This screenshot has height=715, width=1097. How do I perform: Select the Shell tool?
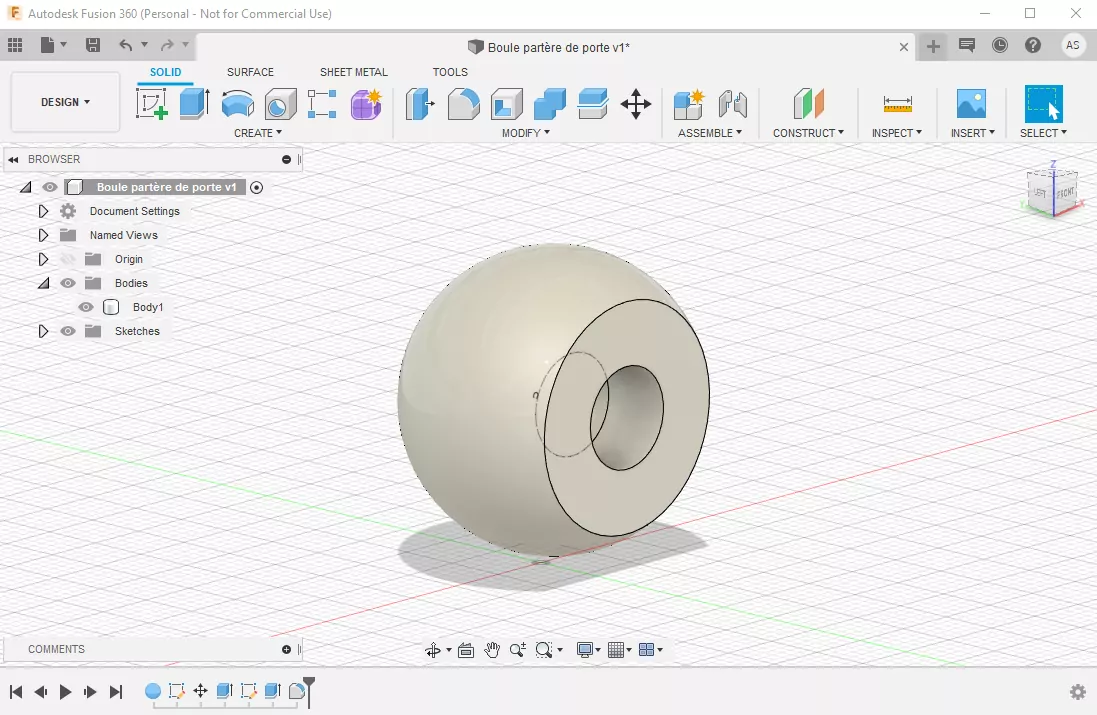(507, 104)
